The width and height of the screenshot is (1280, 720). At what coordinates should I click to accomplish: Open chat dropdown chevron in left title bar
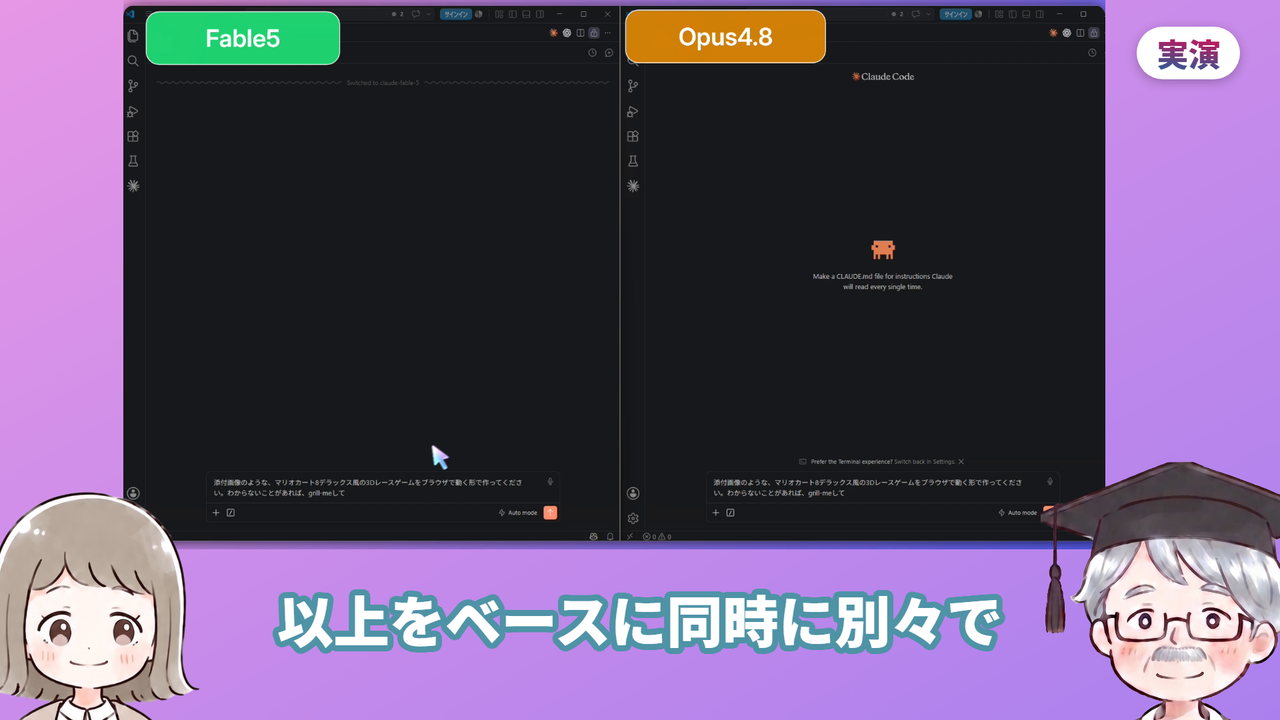[x=429, y=14]
